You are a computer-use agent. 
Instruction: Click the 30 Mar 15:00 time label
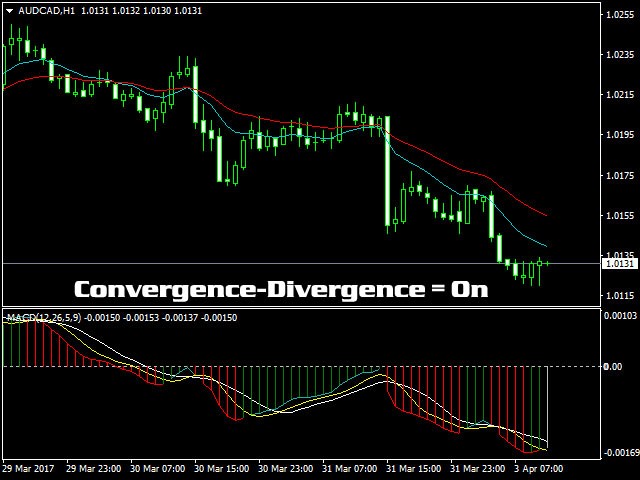[x=222, y=469]
